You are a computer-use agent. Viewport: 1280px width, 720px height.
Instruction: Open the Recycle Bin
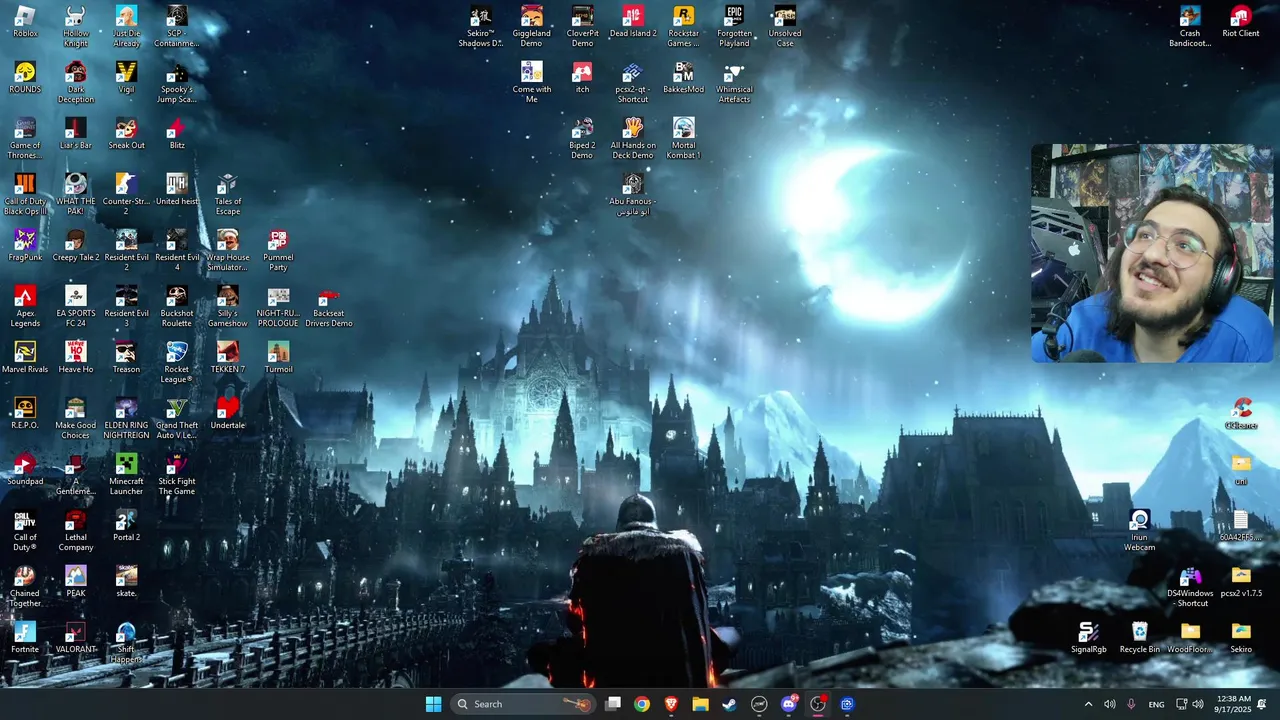(x=1140, y=638)
